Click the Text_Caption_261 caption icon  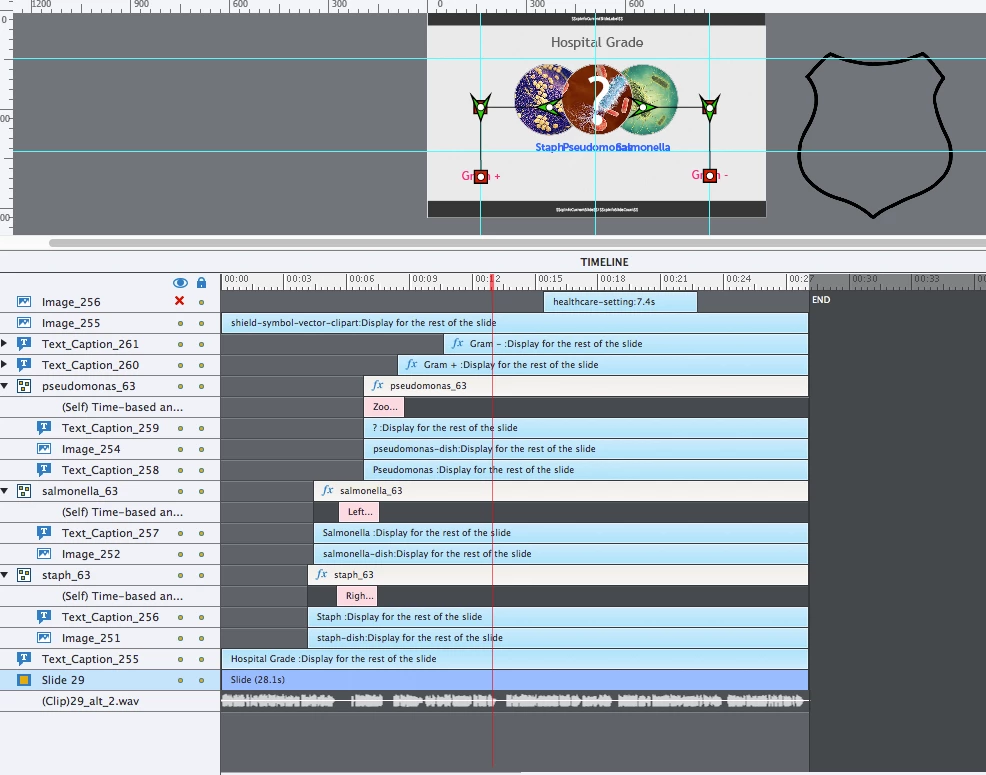click(24, 343)
